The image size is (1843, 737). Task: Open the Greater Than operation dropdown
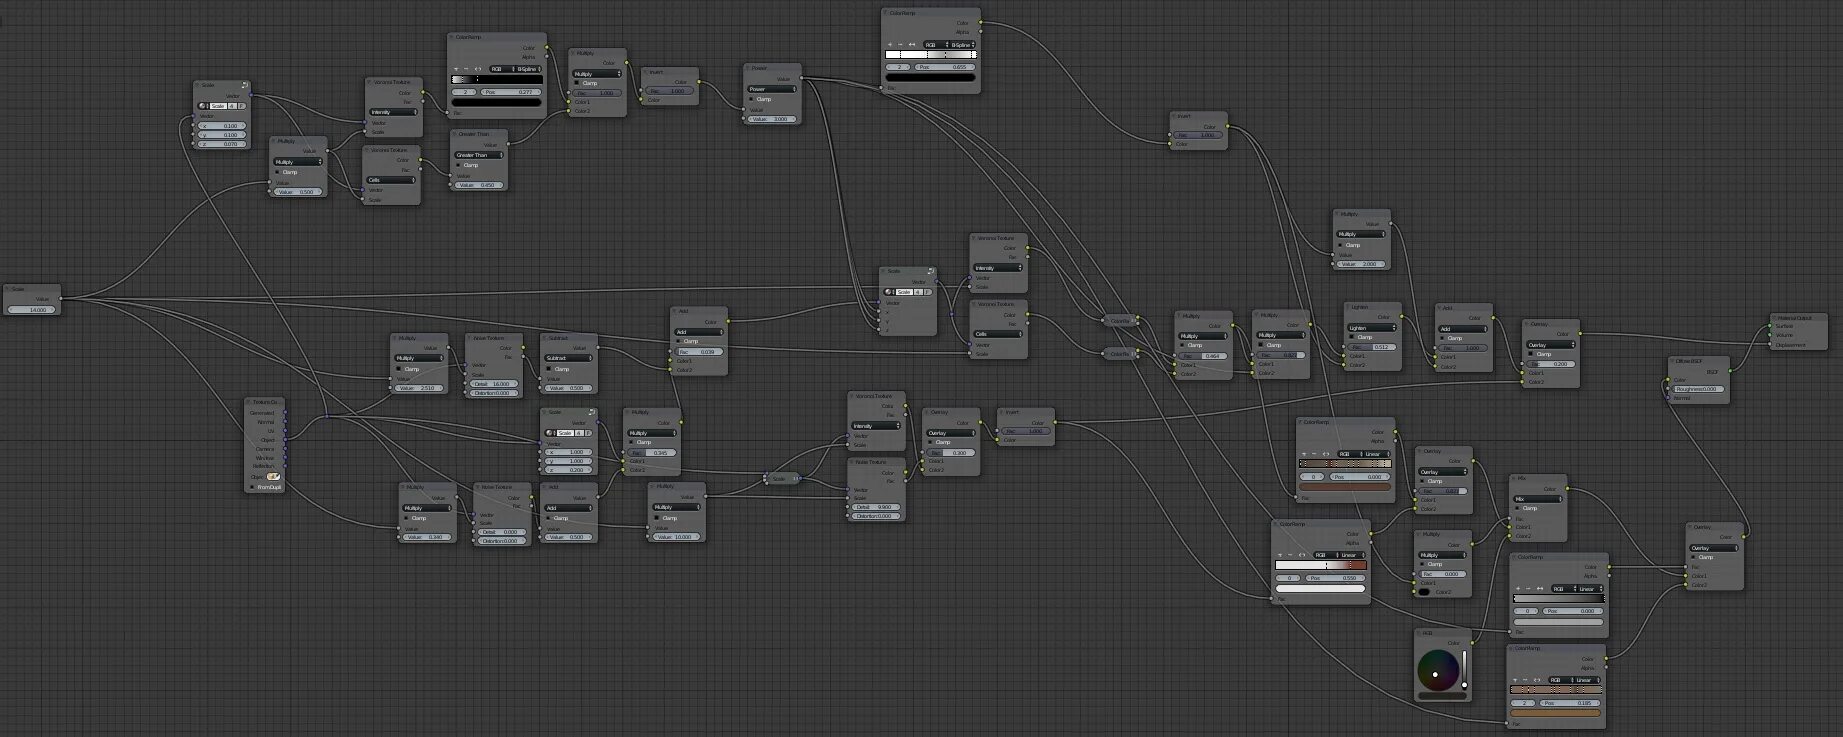(479, 155)
